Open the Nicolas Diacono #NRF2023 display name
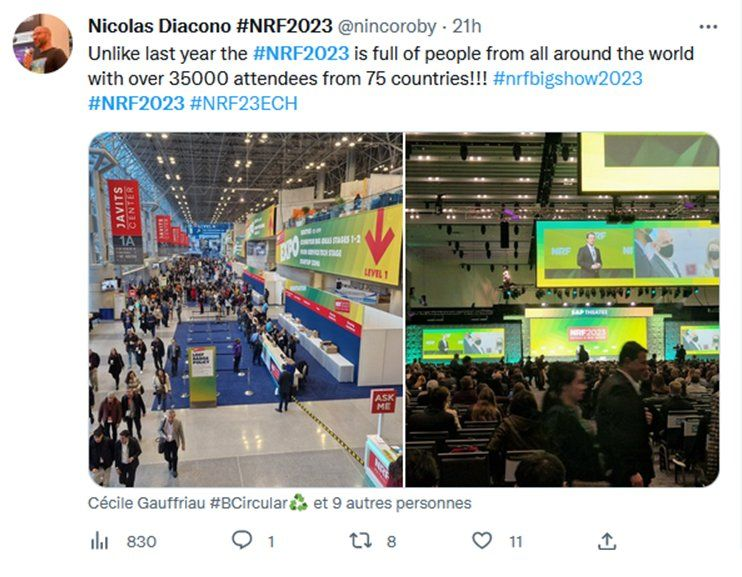Viewport: 742px width, 577px height. (x=210, y=26)
